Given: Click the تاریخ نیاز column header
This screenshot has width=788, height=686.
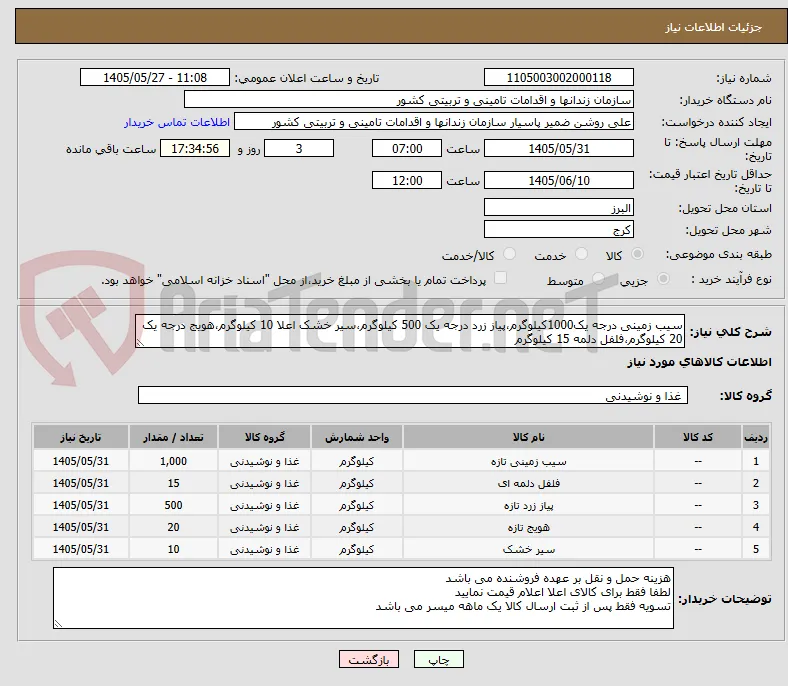Looking at the screenshot, I should point(80,437).
